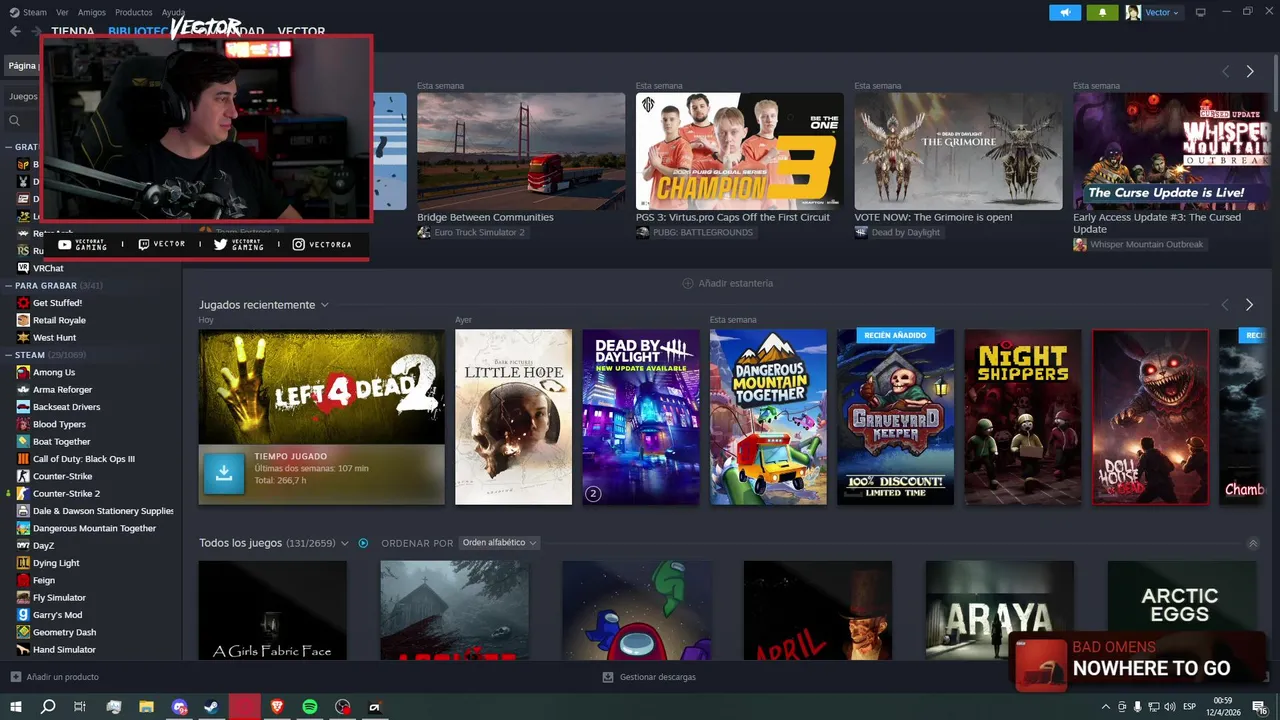Image resolution: width=1280 pixels, height=720 pixels.
Task: Click the Dying Light icon in sidebar
Action: tap(24, 563)
